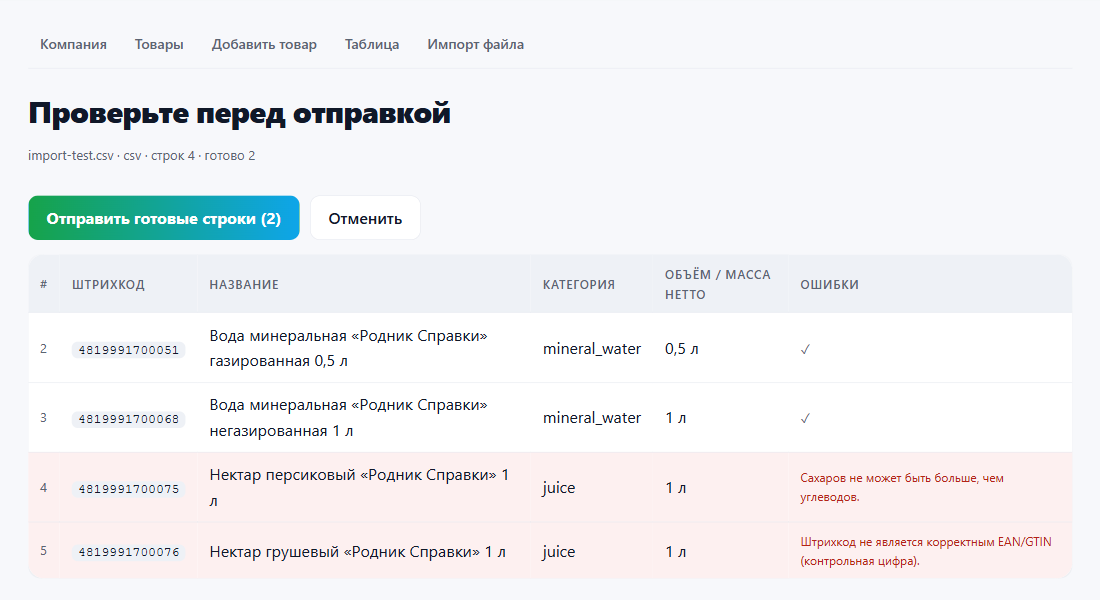This screenshot has height=600, width=1100.
Task: Open the Компания menu item
Action: (73, 44)
